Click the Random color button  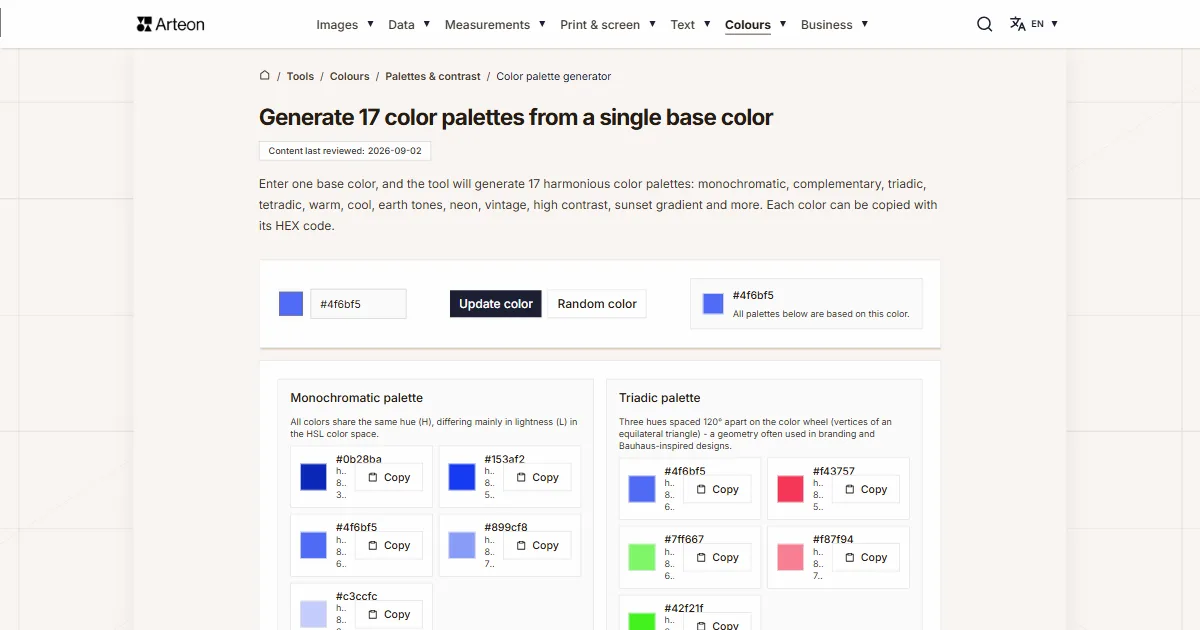[597, 304]
